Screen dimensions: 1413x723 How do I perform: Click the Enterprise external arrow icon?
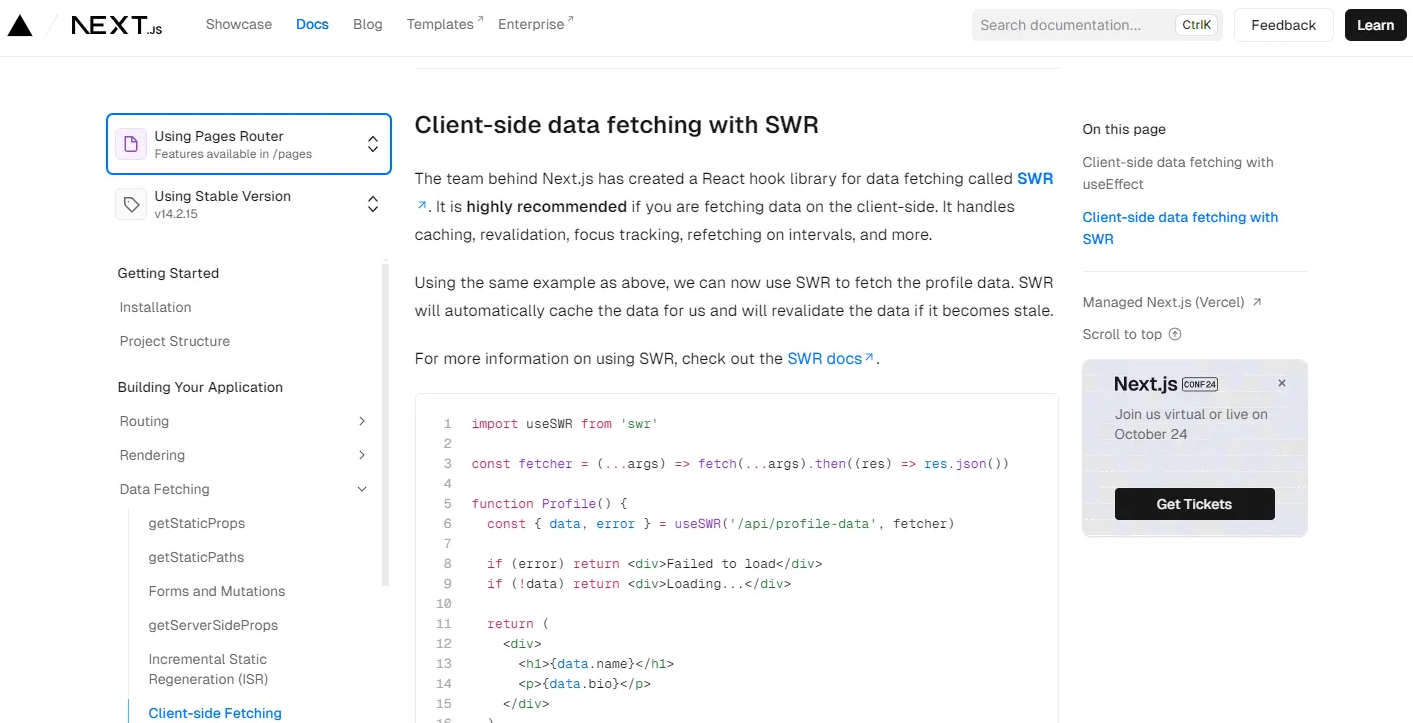point(571,19)
